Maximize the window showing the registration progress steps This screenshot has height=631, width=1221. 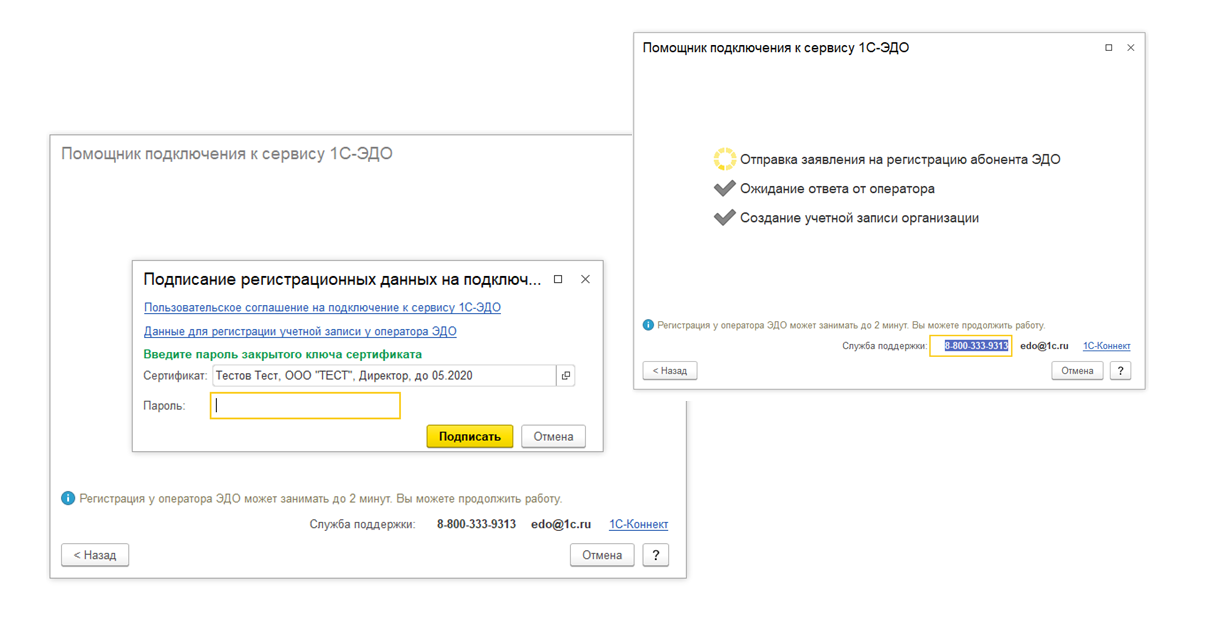coord(1108,48)
